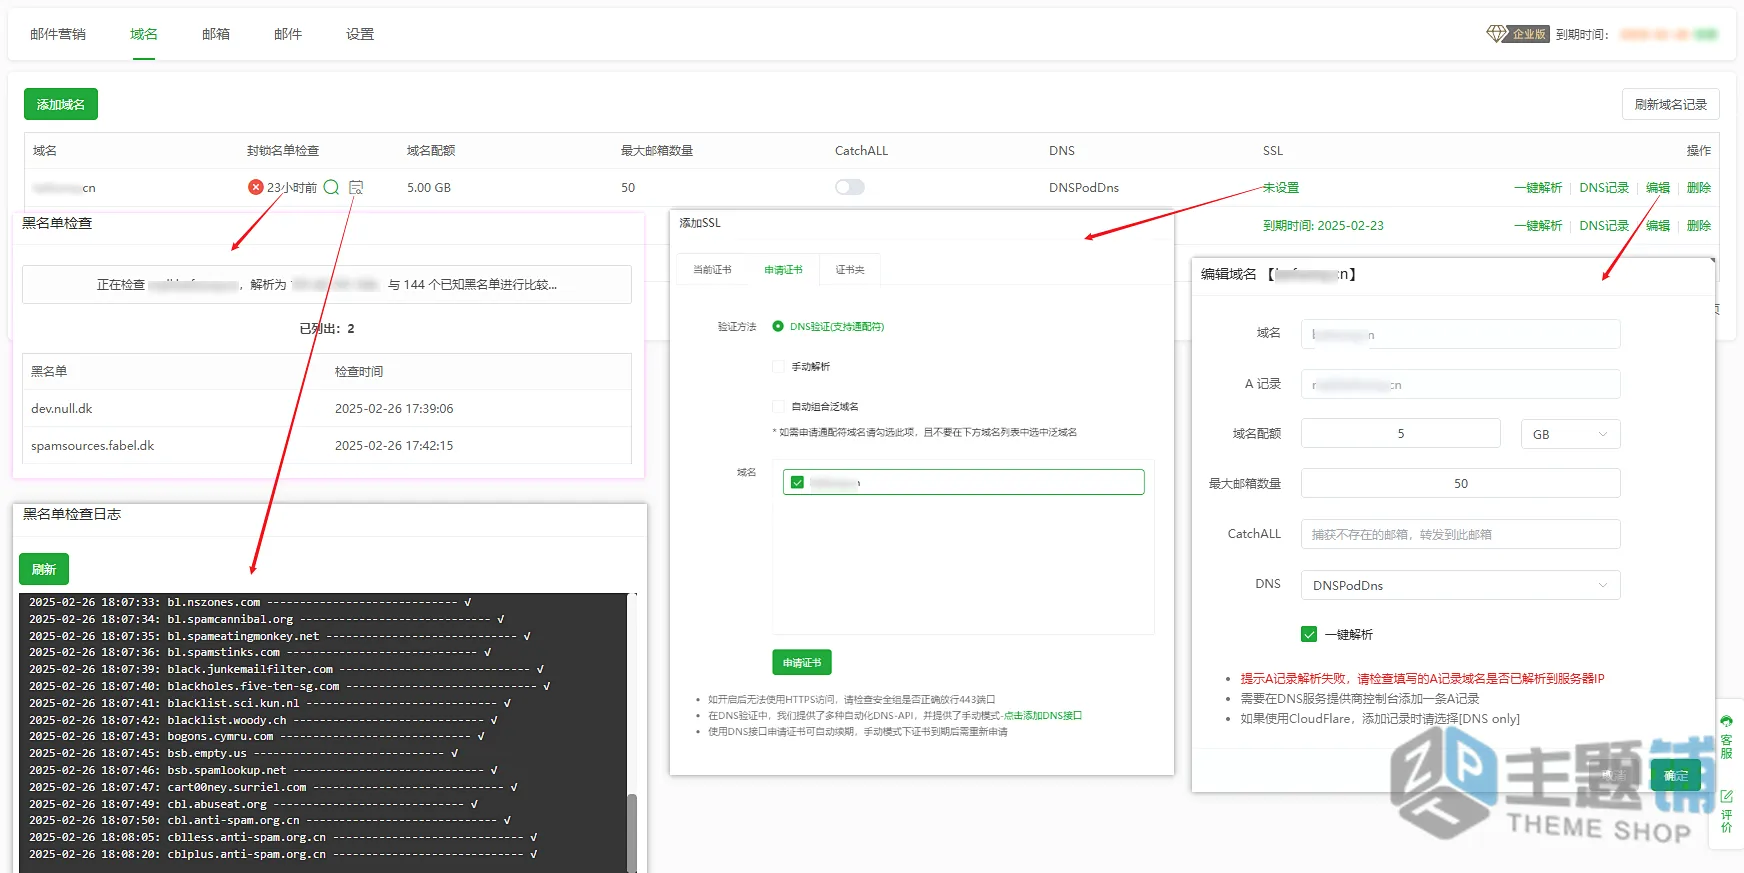Viewport: 1744px width, 873px height.
Task: Click the 最大邮箱数量 input field
Action: [x=1460, y=483]
